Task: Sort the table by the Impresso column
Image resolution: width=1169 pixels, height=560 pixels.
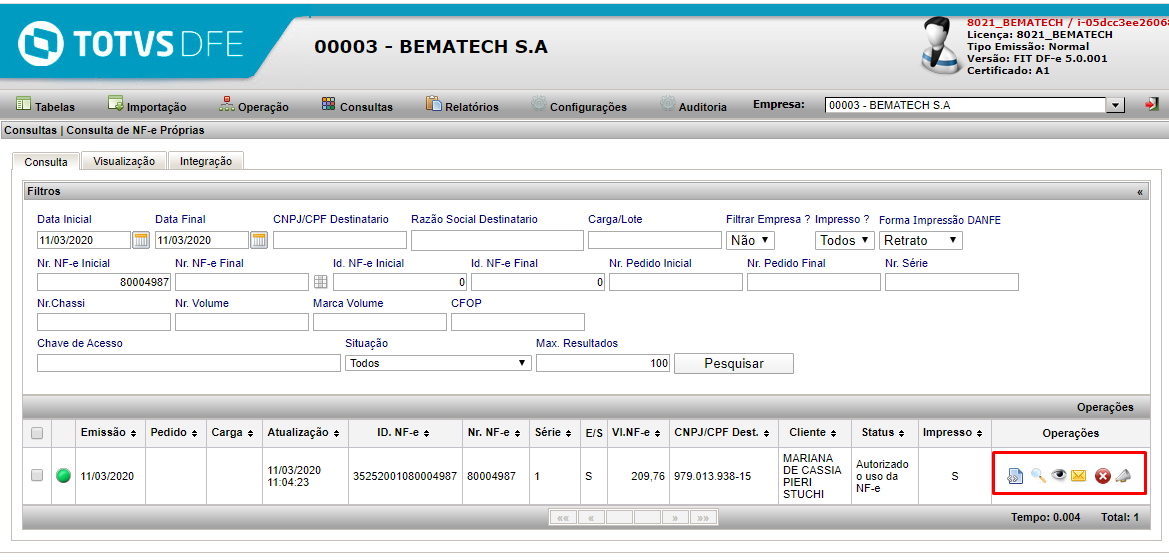Action: pos(954,432)
